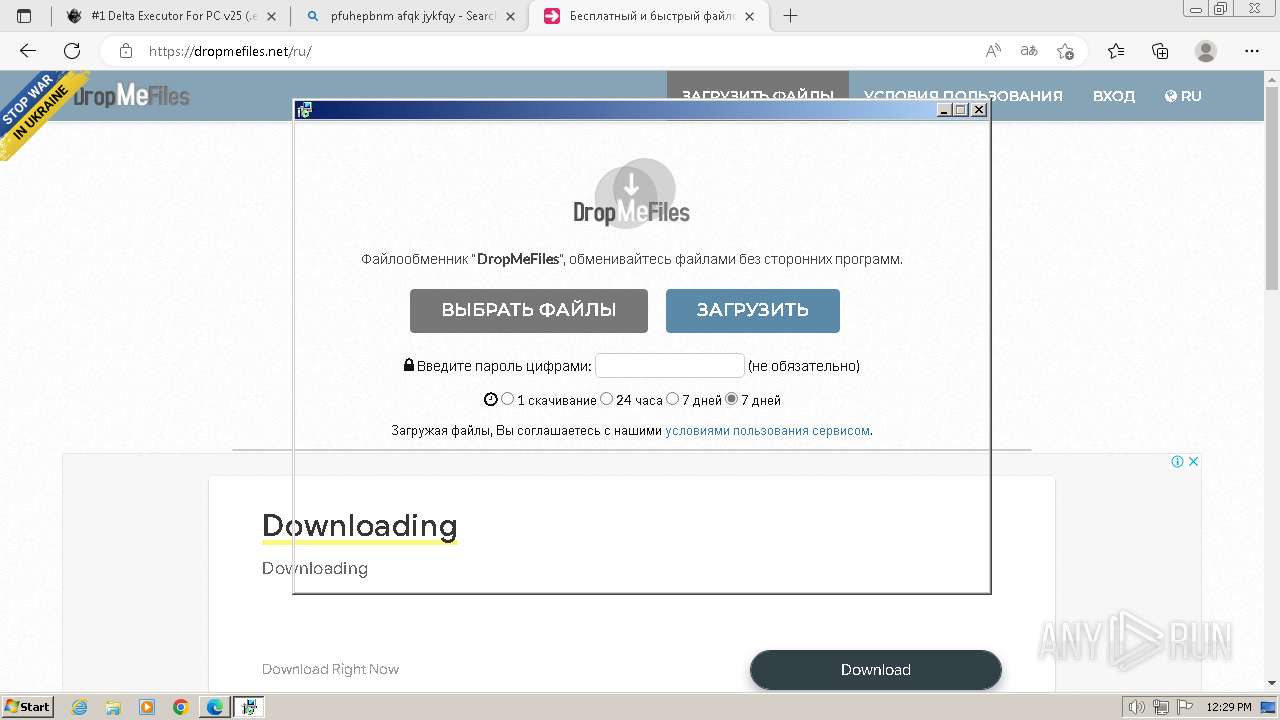
Task: Switch to the pfuhepbnm search tab
Action: [411, 16]
